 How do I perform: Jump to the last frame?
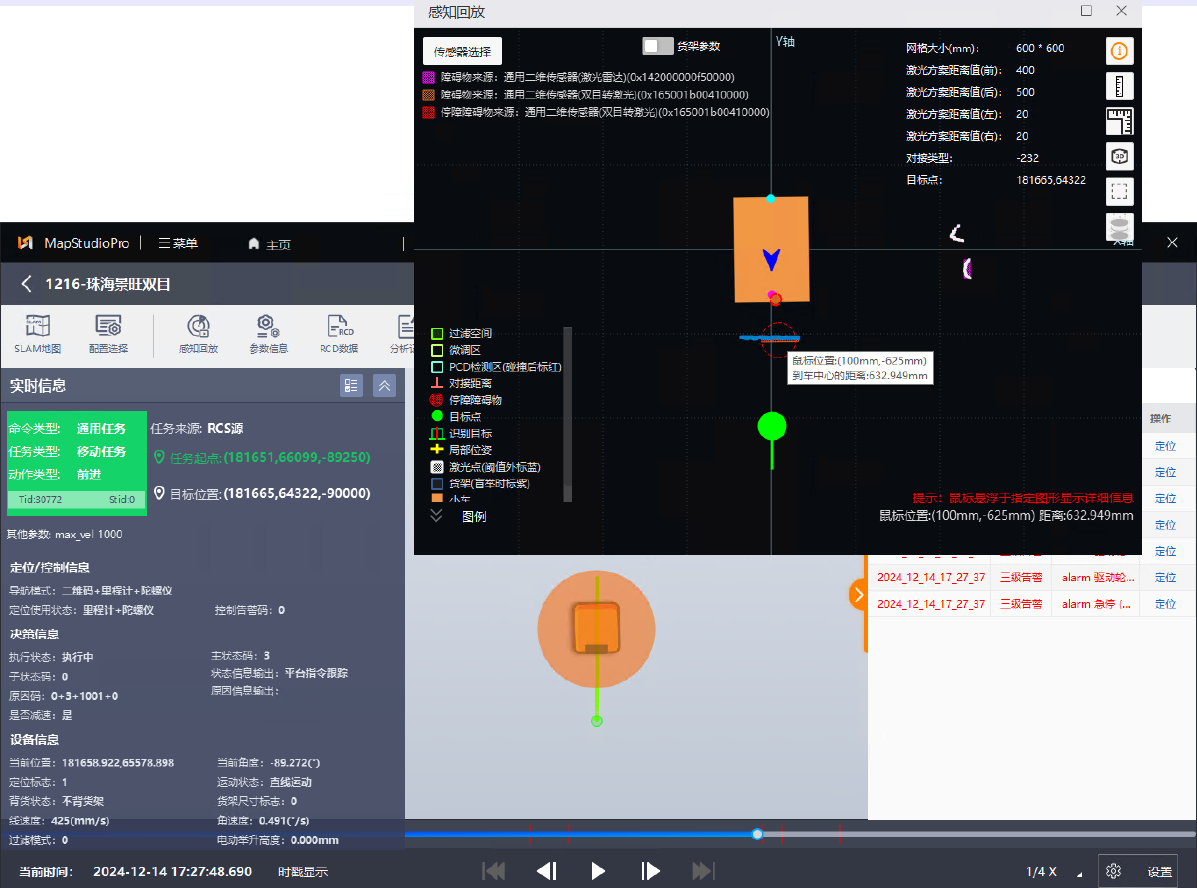coord(702,871)
